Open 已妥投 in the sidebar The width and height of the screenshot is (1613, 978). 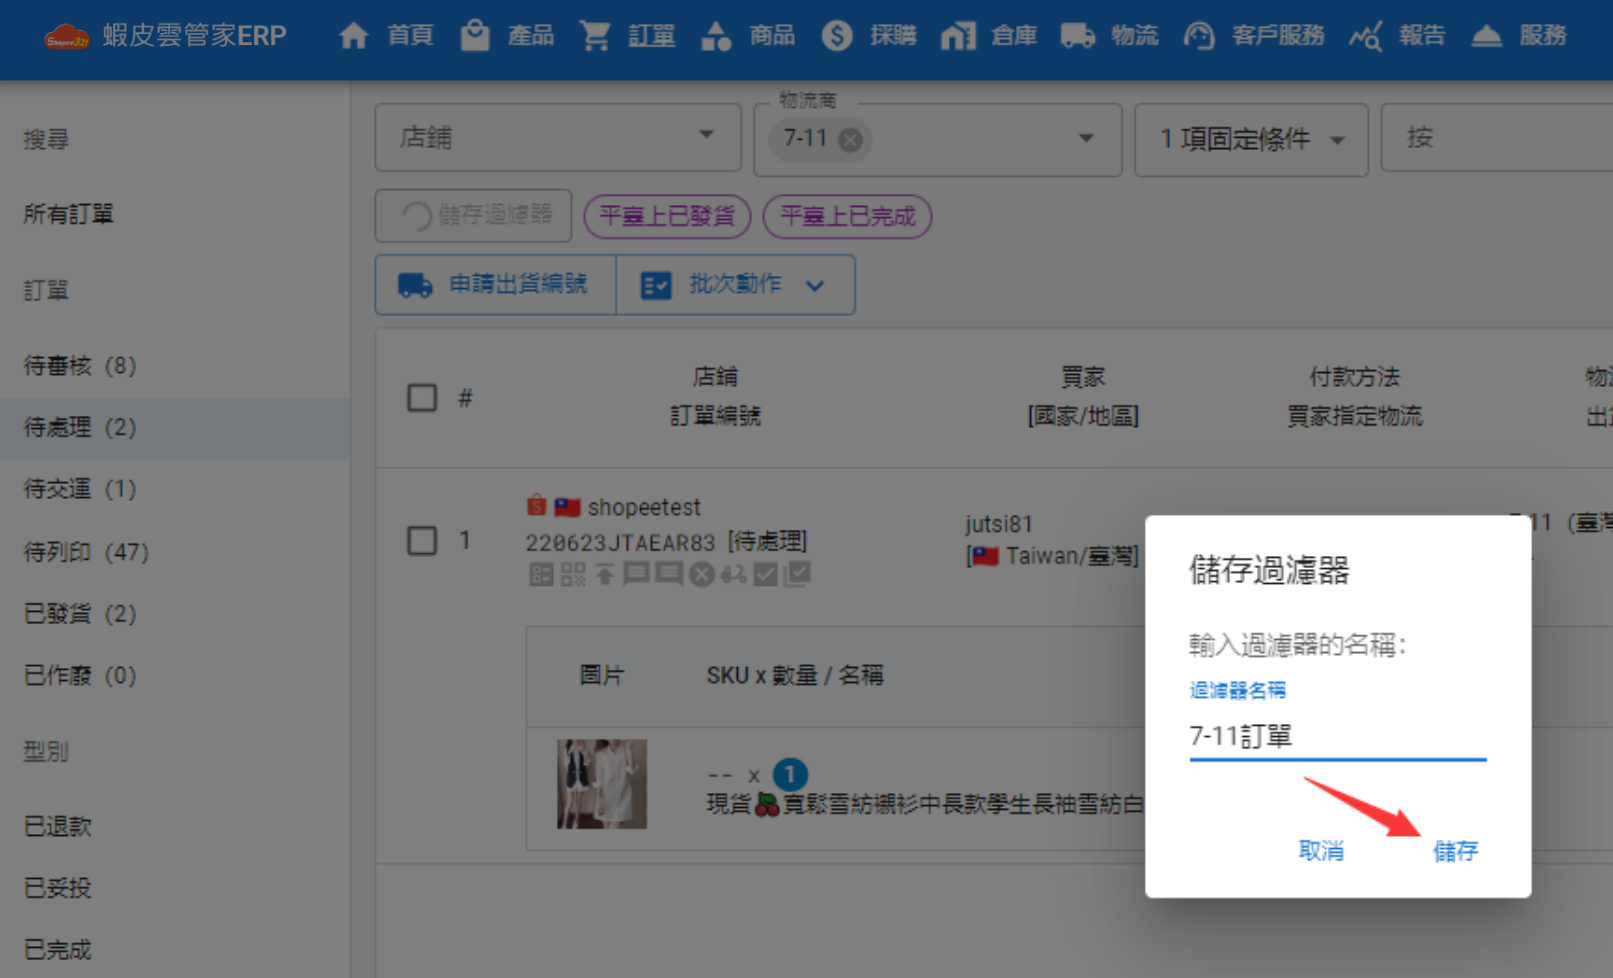(58, 888)
